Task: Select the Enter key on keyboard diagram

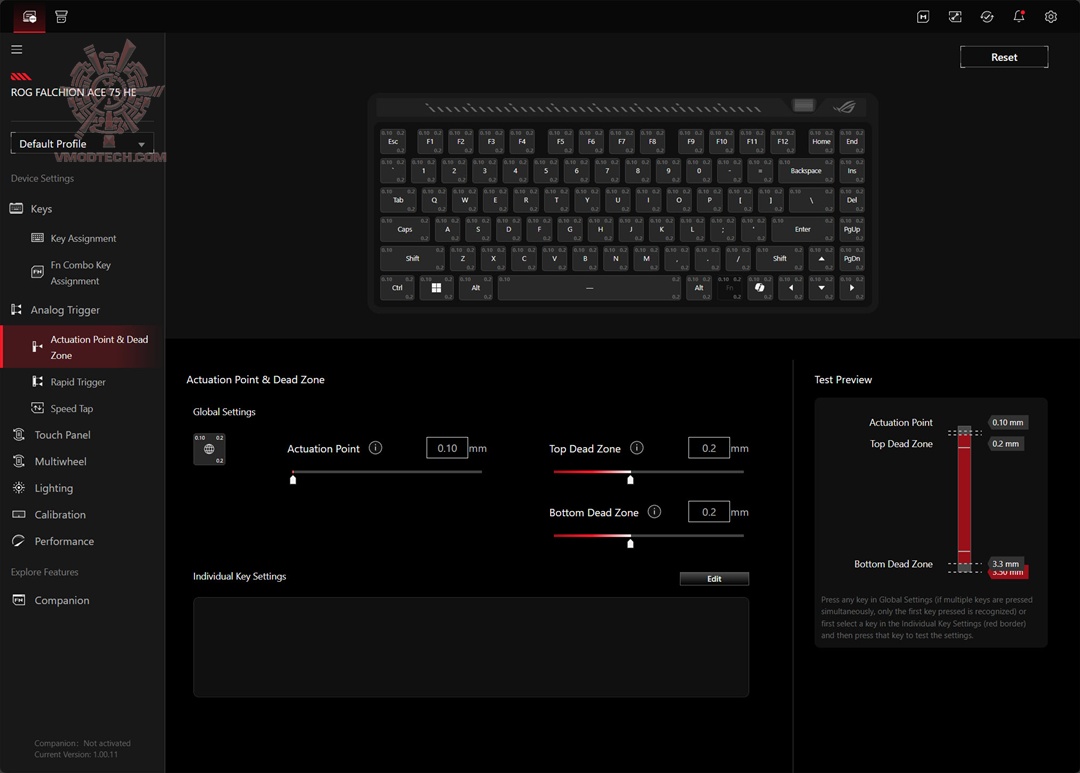Action: point(803,229)
